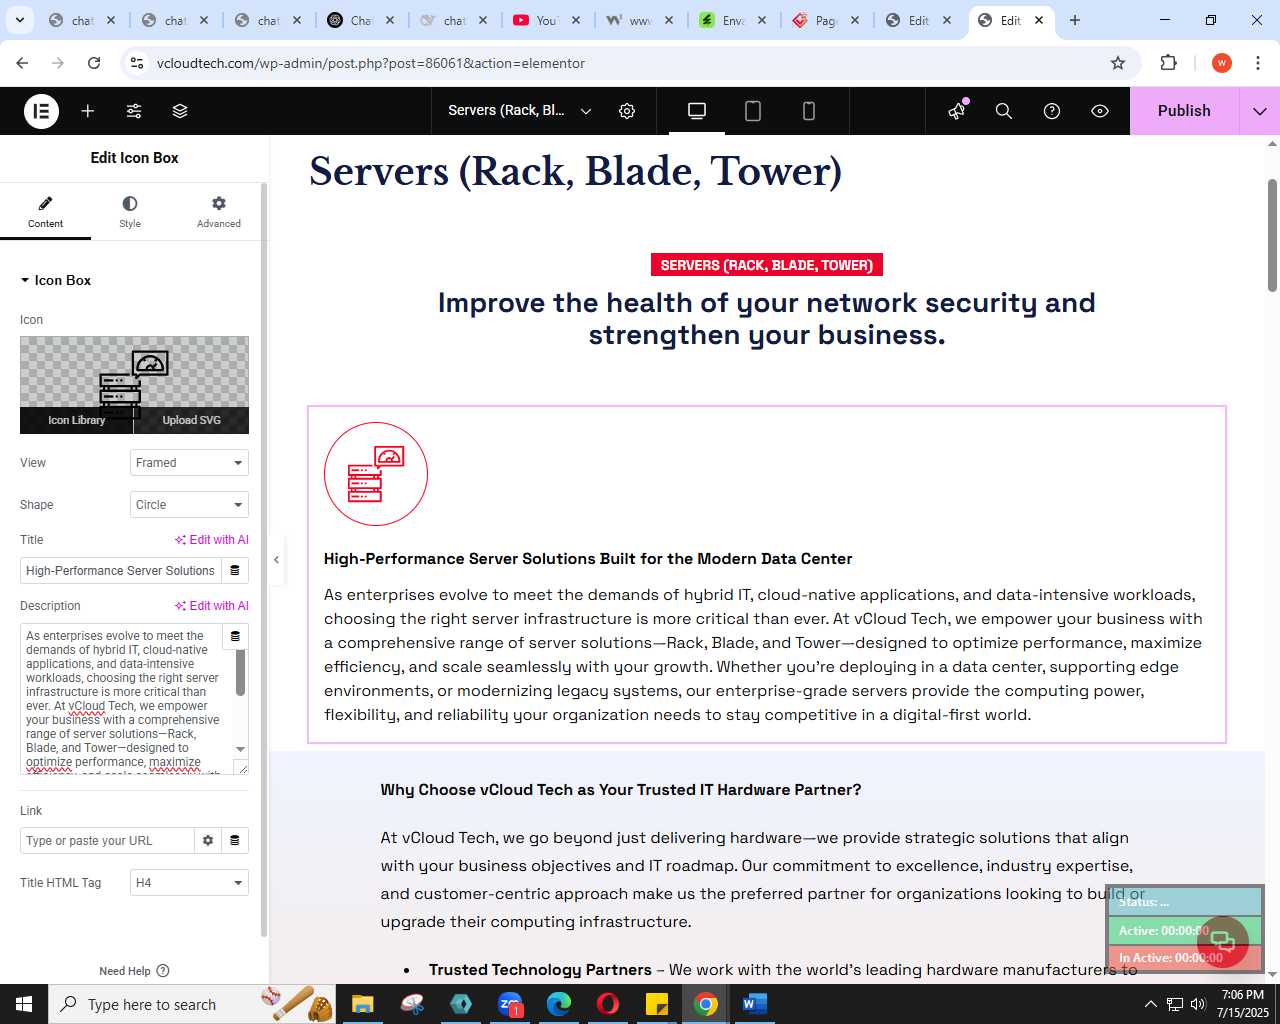
Task: Open Opera browser from taskbar
Action: (608, 1004)
